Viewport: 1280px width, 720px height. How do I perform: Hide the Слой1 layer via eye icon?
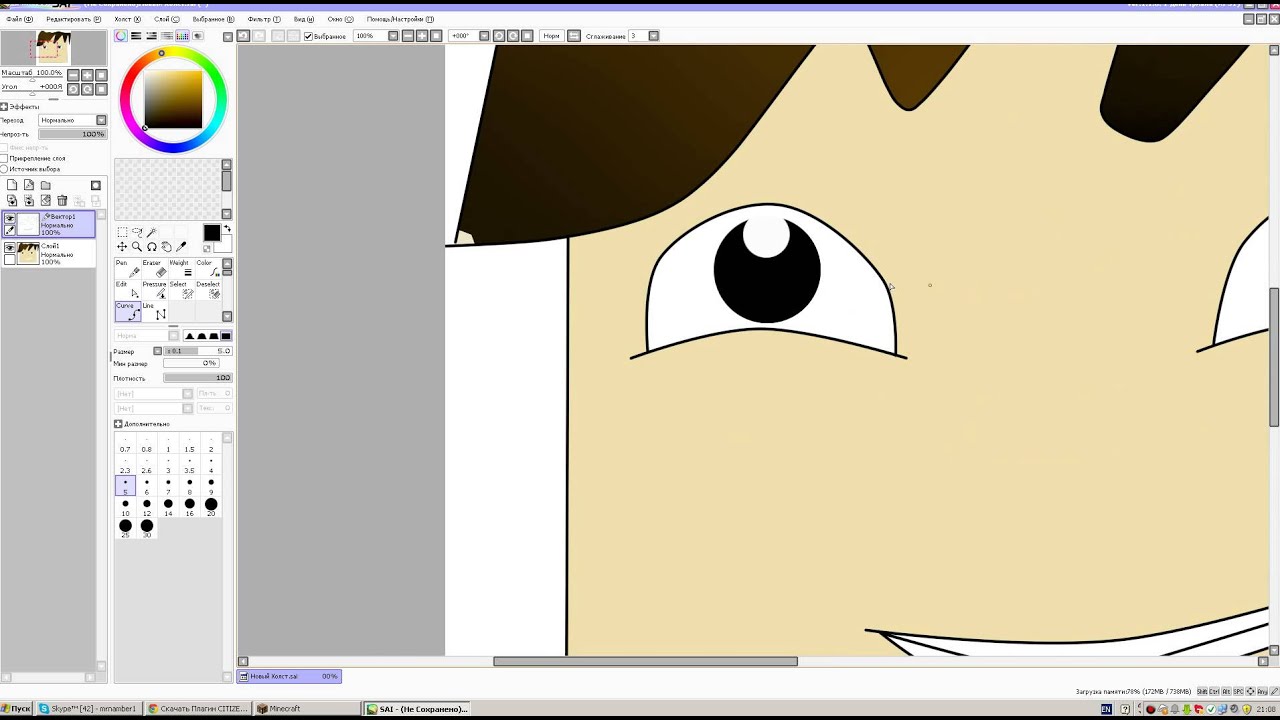(10, 248)
